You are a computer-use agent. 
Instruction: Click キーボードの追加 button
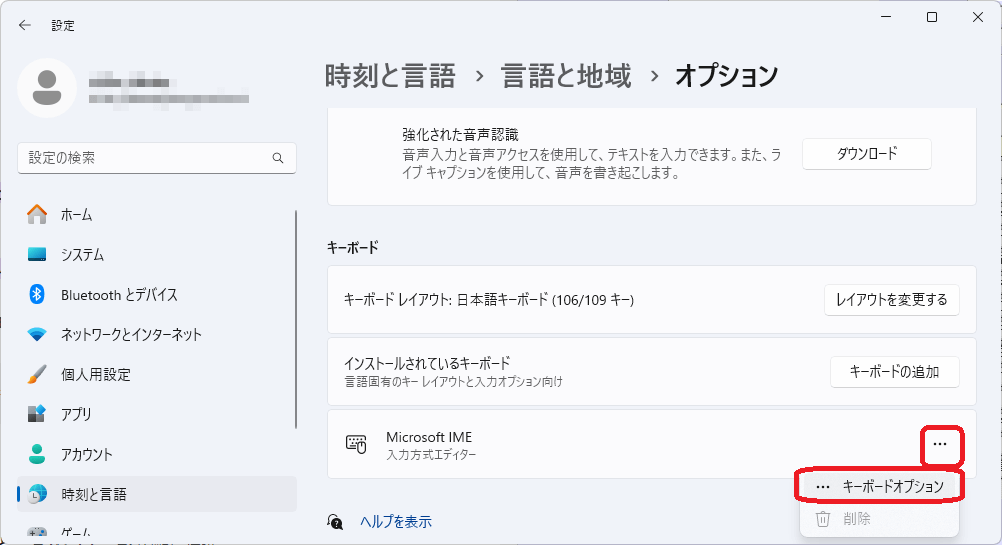click(x=894, y=371)
